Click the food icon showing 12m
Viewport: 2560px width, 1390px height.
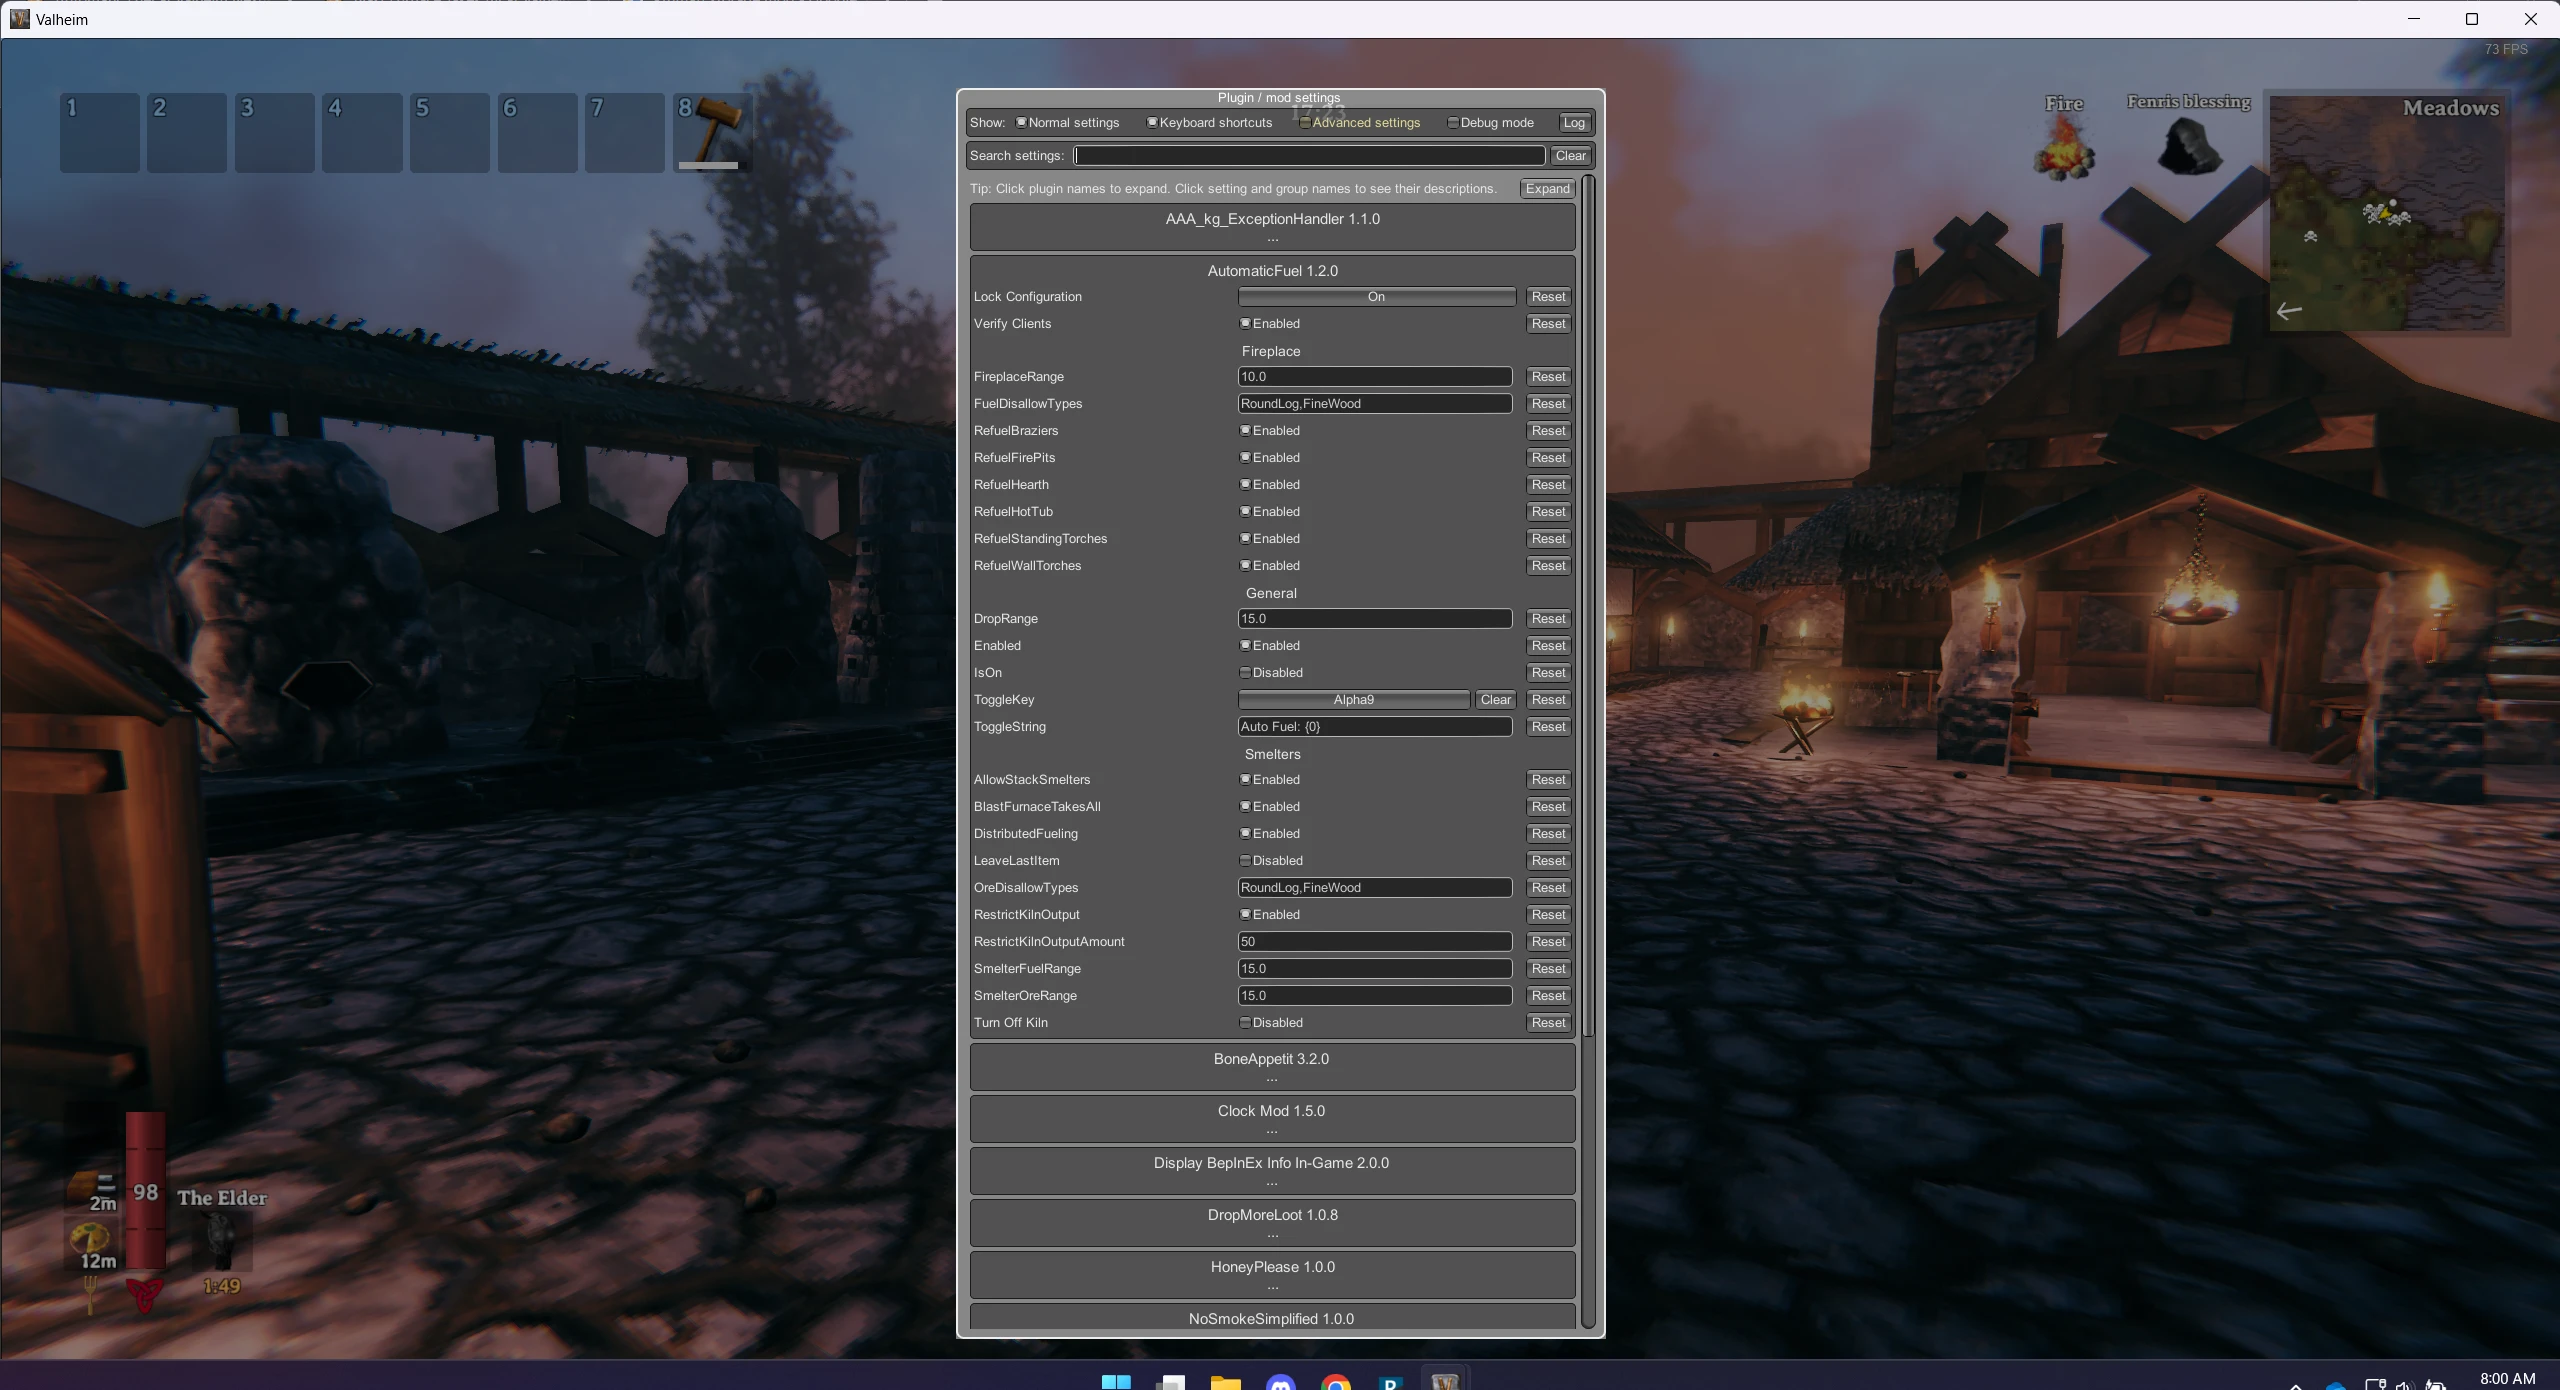(93, 1246)
